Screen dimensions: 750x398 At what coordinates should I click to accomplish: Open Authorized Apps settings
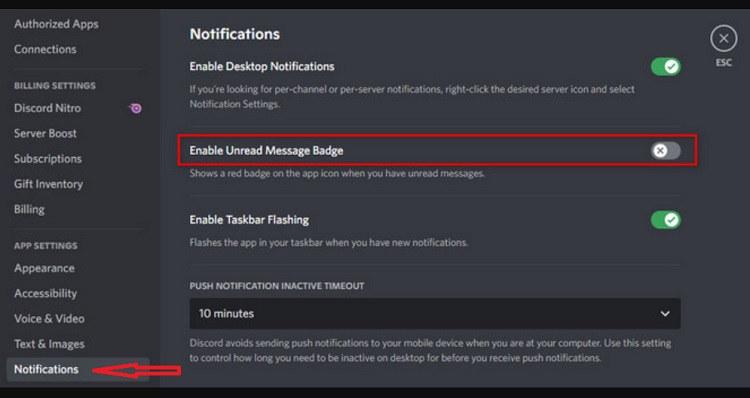[56, 24]
